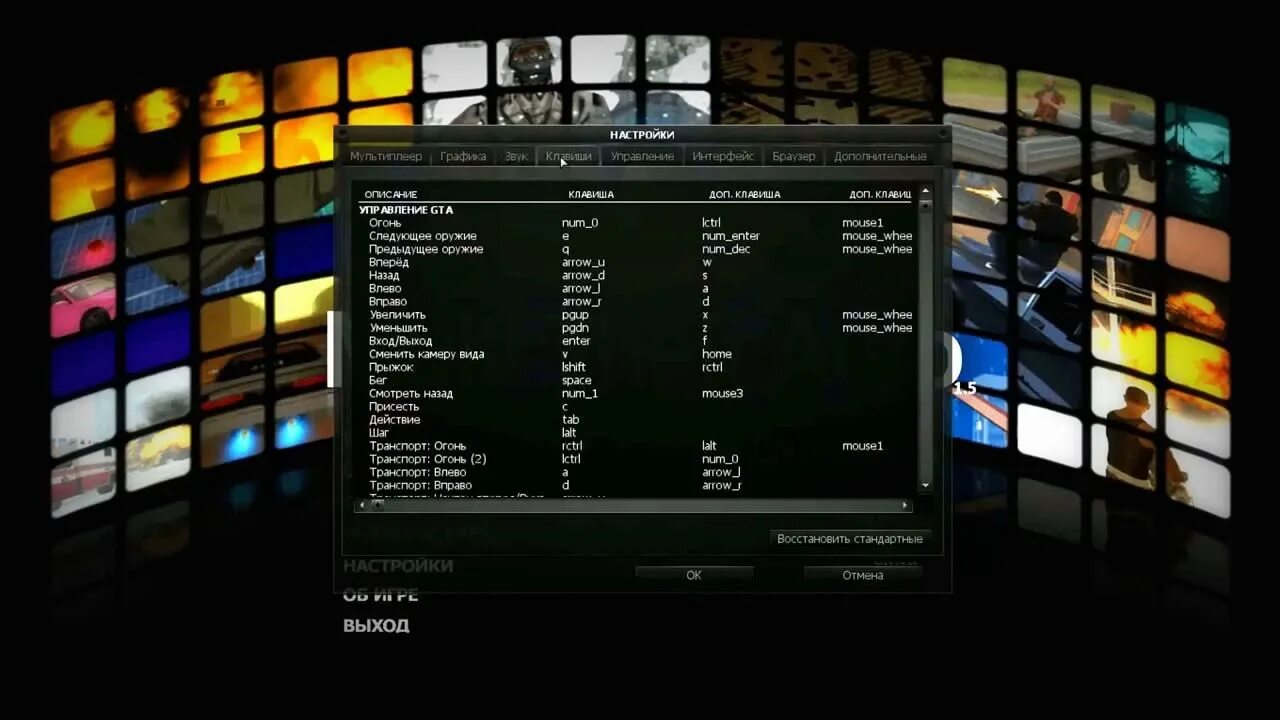Select the Присесть binding row
This screenshot has width=1280, height=720.
tap(636, 406)
